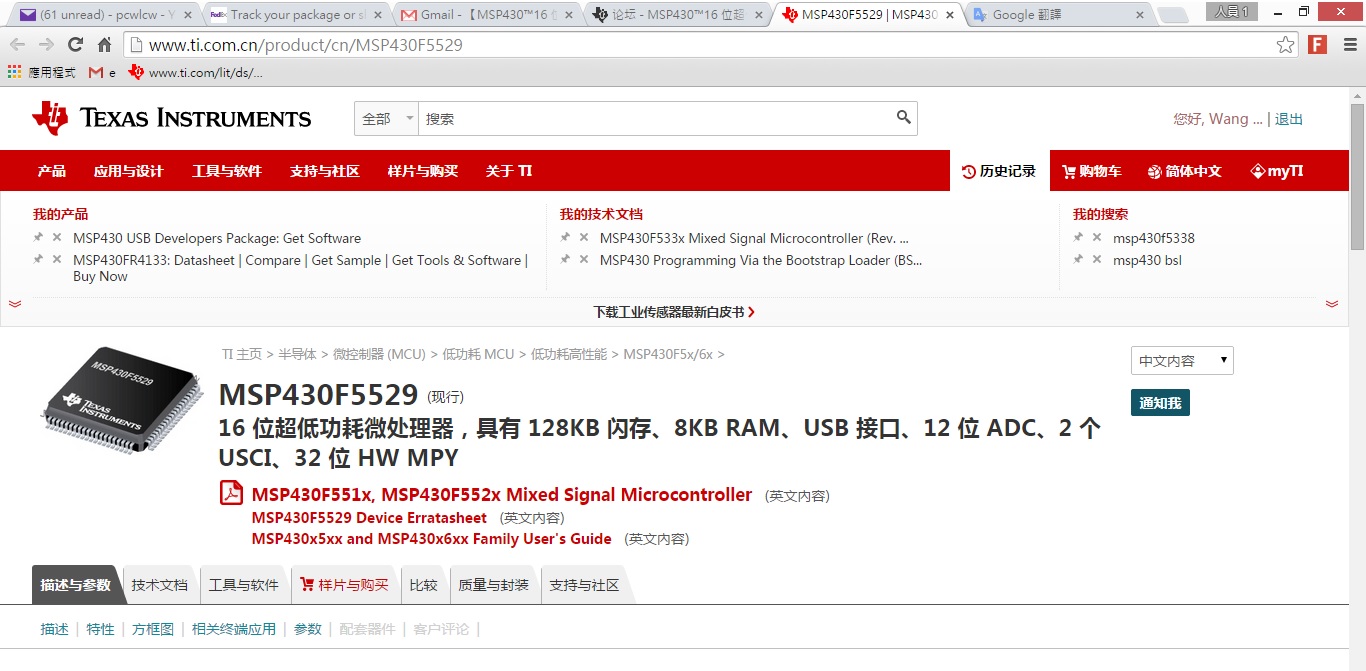
Task: Switch to 比较 tab
Action: pyautogui.click(x=424, y=585)
